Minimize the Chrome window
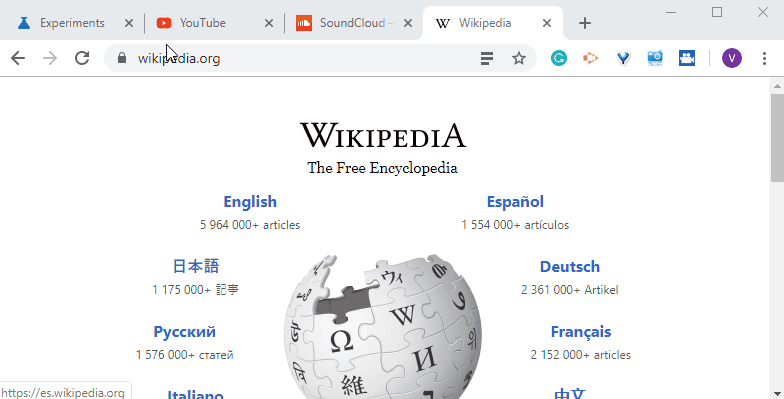Image resolution: width=784 pixels, height=399 pixels. (x=672, y=12)
